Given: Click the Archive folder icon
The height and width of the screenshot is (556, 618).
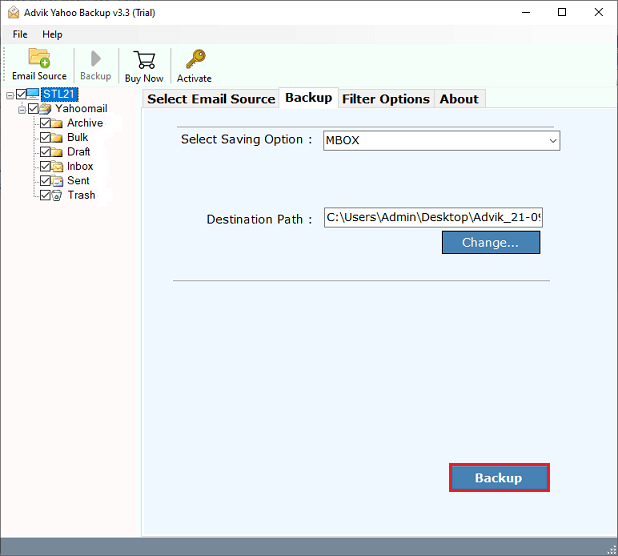Looking at the screenshot, I should (56, 123).
